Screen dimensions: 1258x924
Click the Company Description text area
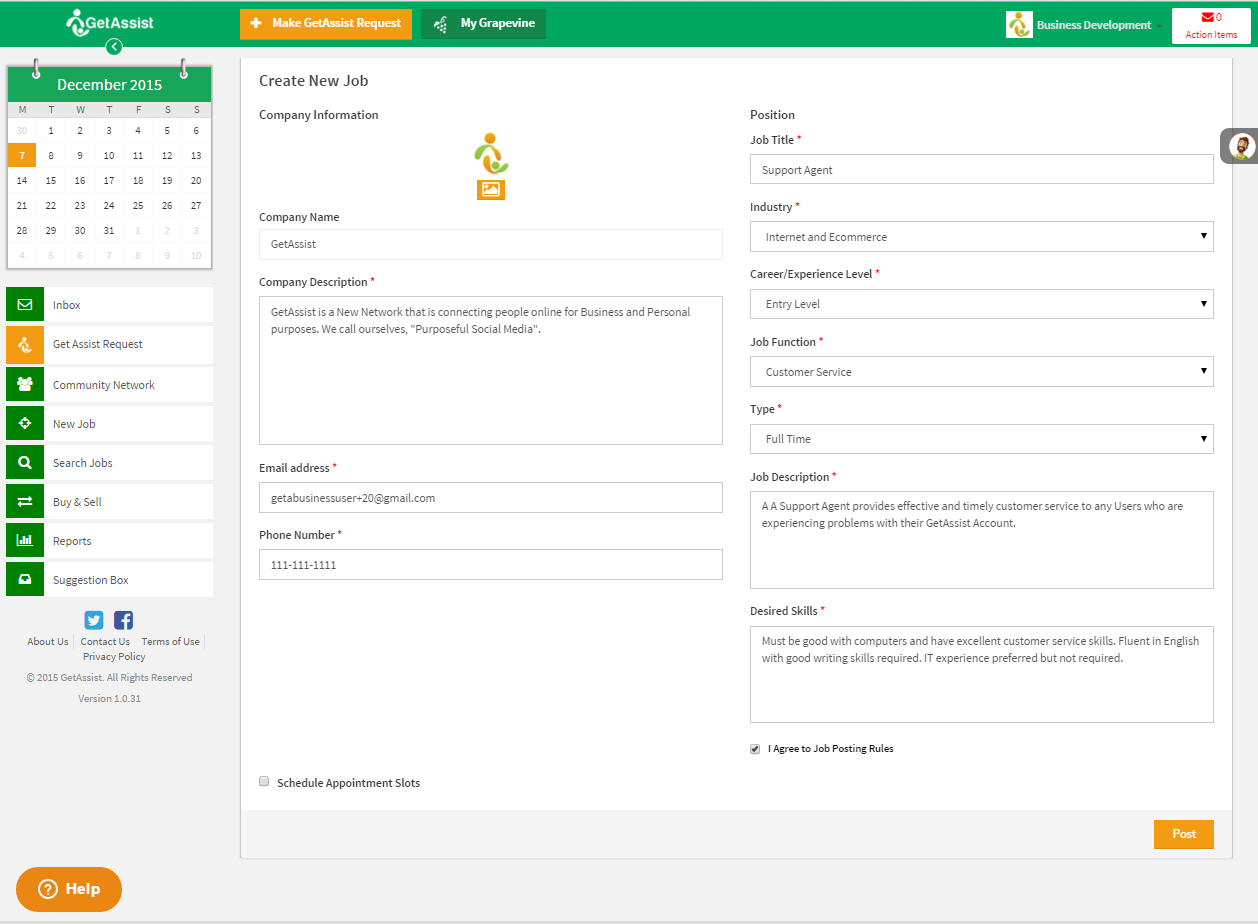pyautogui.click(x=491, y=370)
